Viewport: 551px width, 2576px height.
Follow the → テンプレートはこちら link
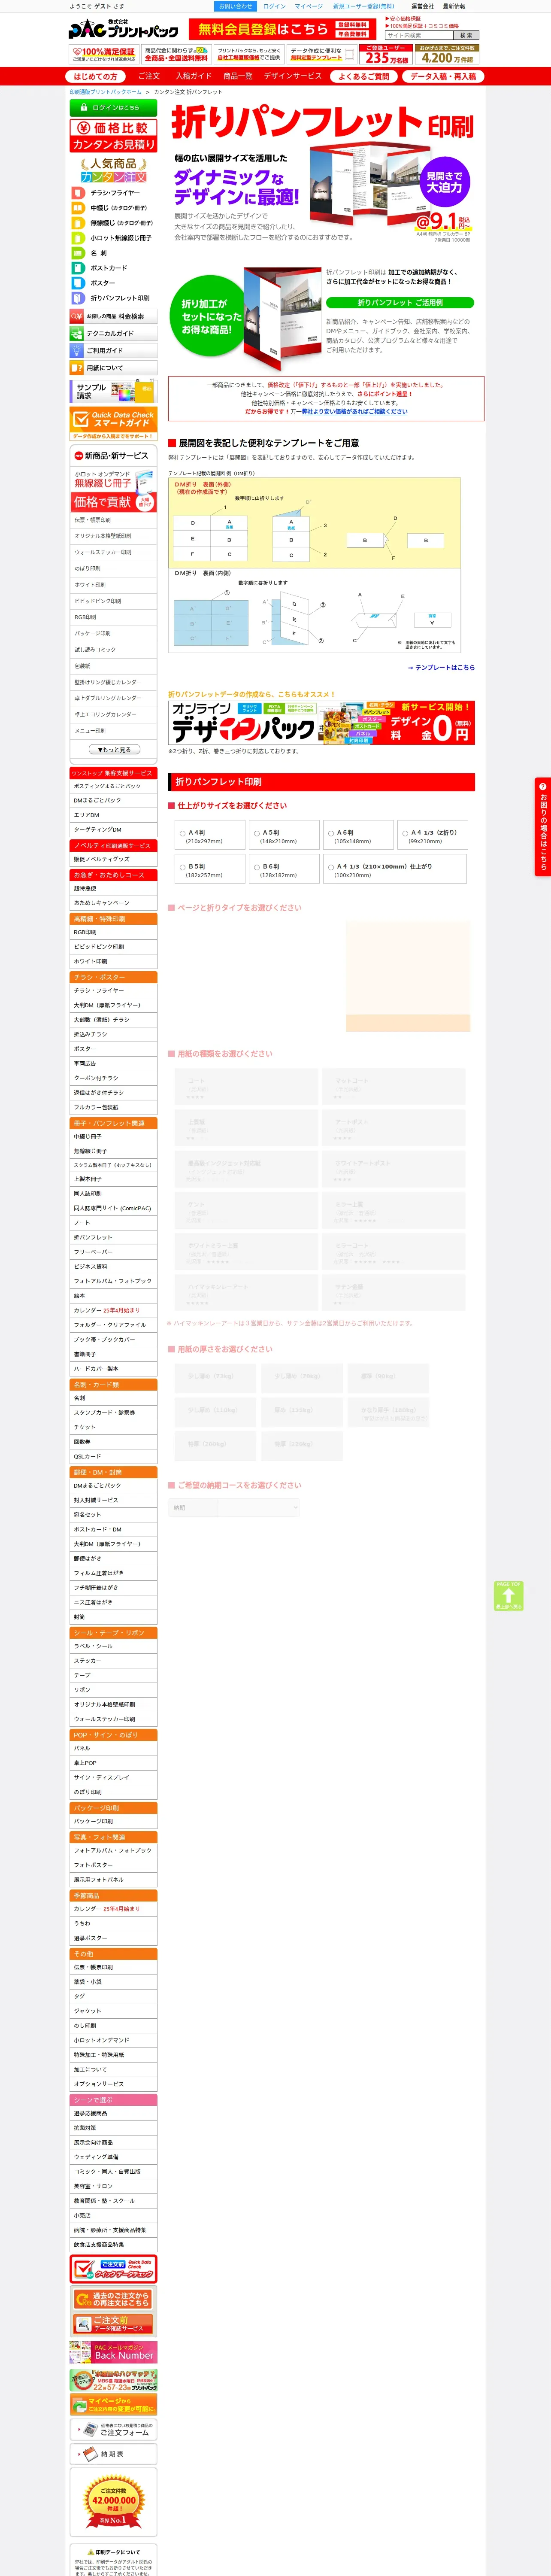pos(441,667)
